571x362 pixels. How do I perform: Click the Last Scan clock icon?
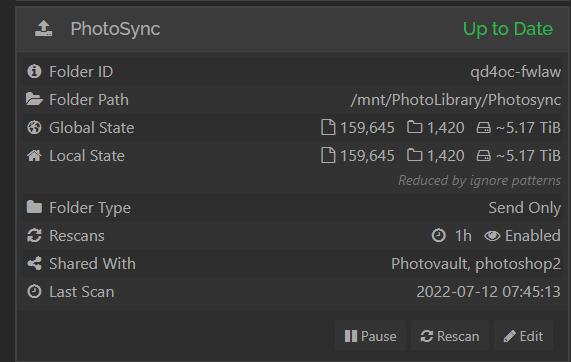[x=34, y=291]
